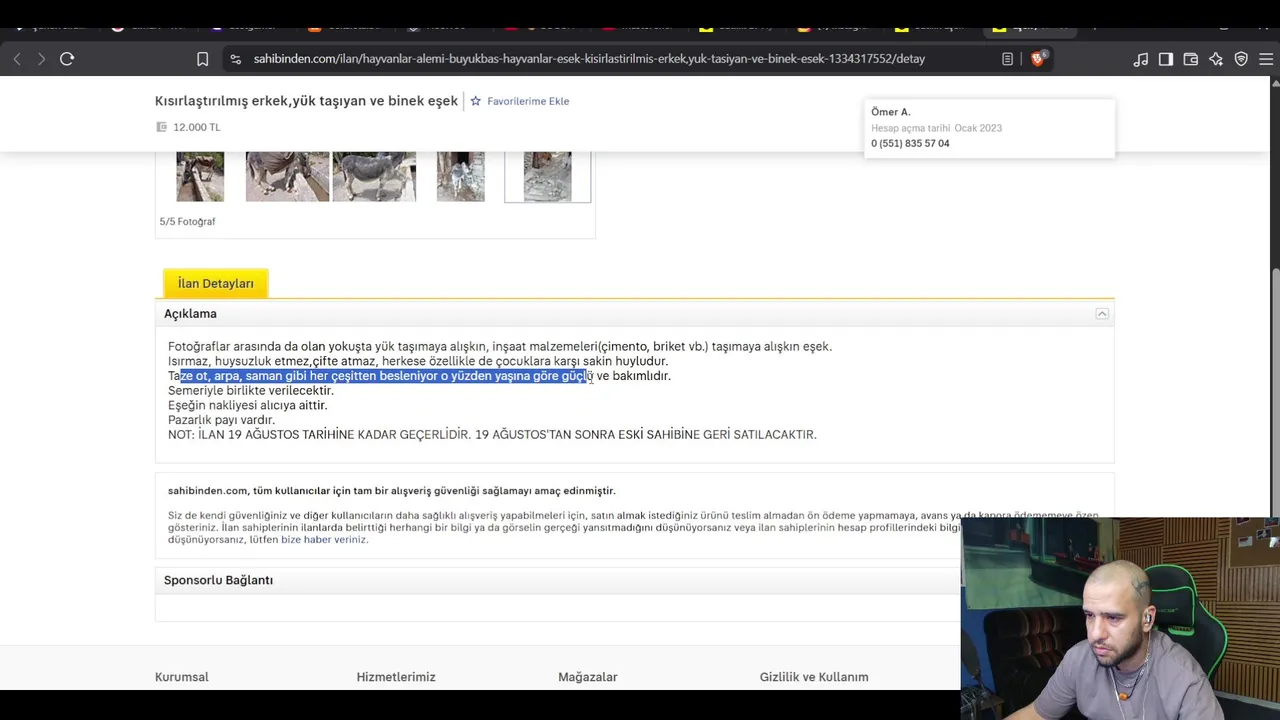Collapse the Açıklama section arrow
The image size is (1280, 720).
tap(1102, 314)
